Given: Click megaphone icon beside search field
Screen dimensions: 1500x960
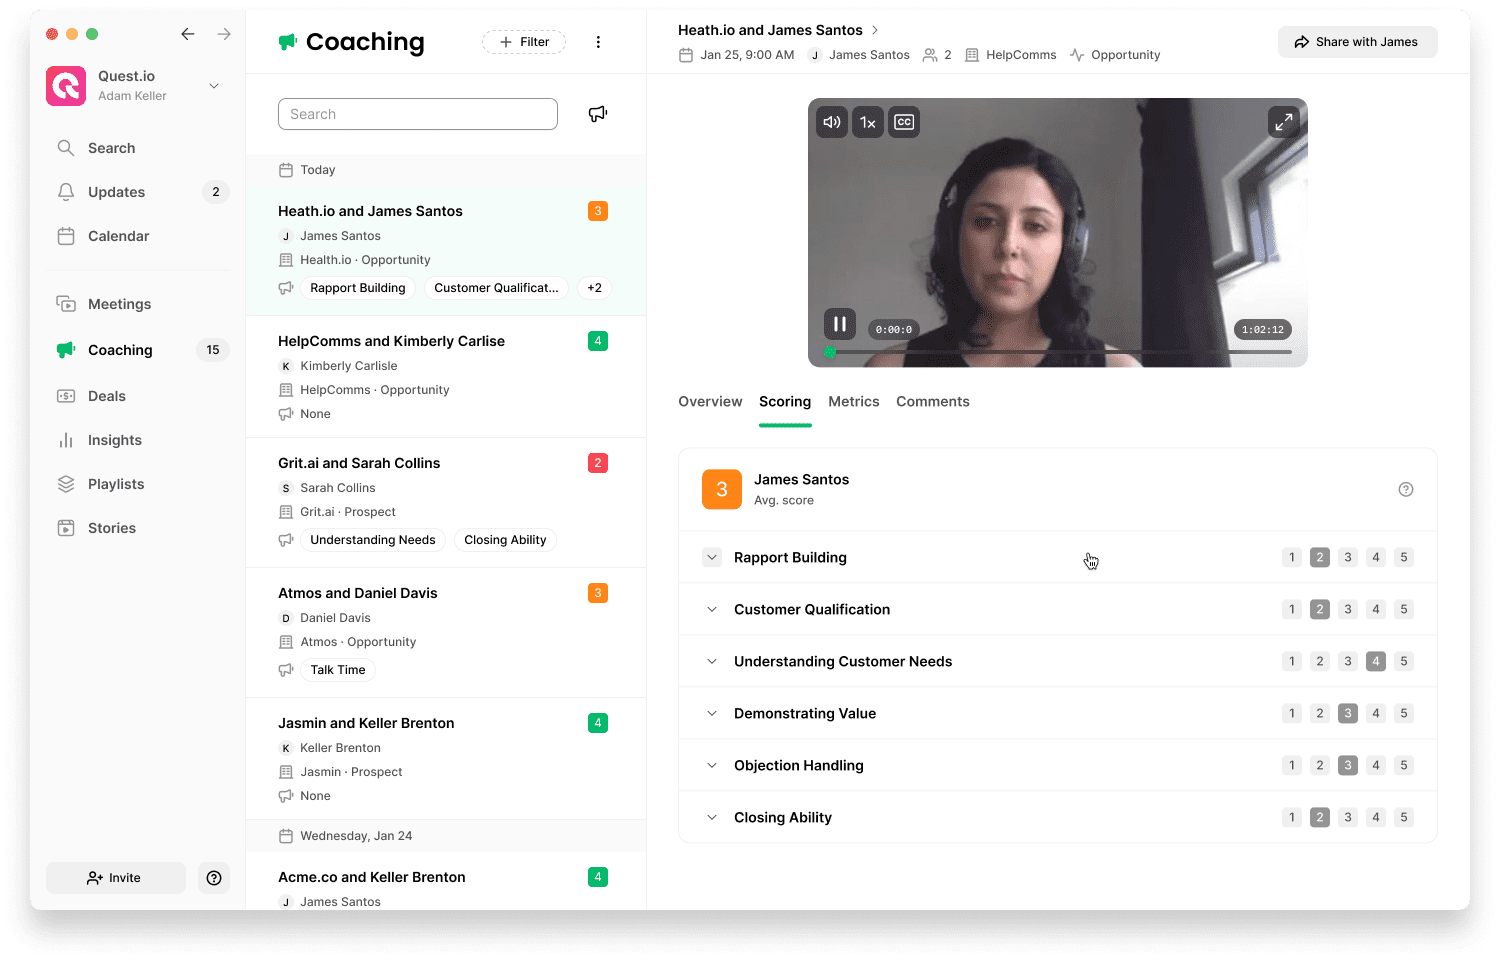Looking at the screenshot, I should pos(598,114).
